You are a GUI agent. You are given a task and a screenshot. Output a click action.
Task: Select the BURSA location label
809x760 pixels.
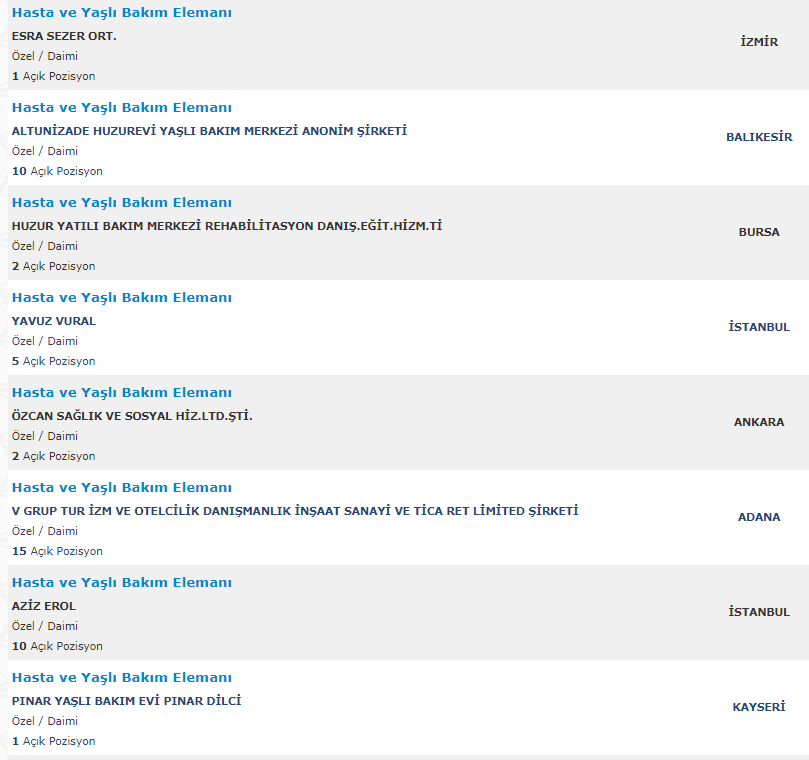759,232
